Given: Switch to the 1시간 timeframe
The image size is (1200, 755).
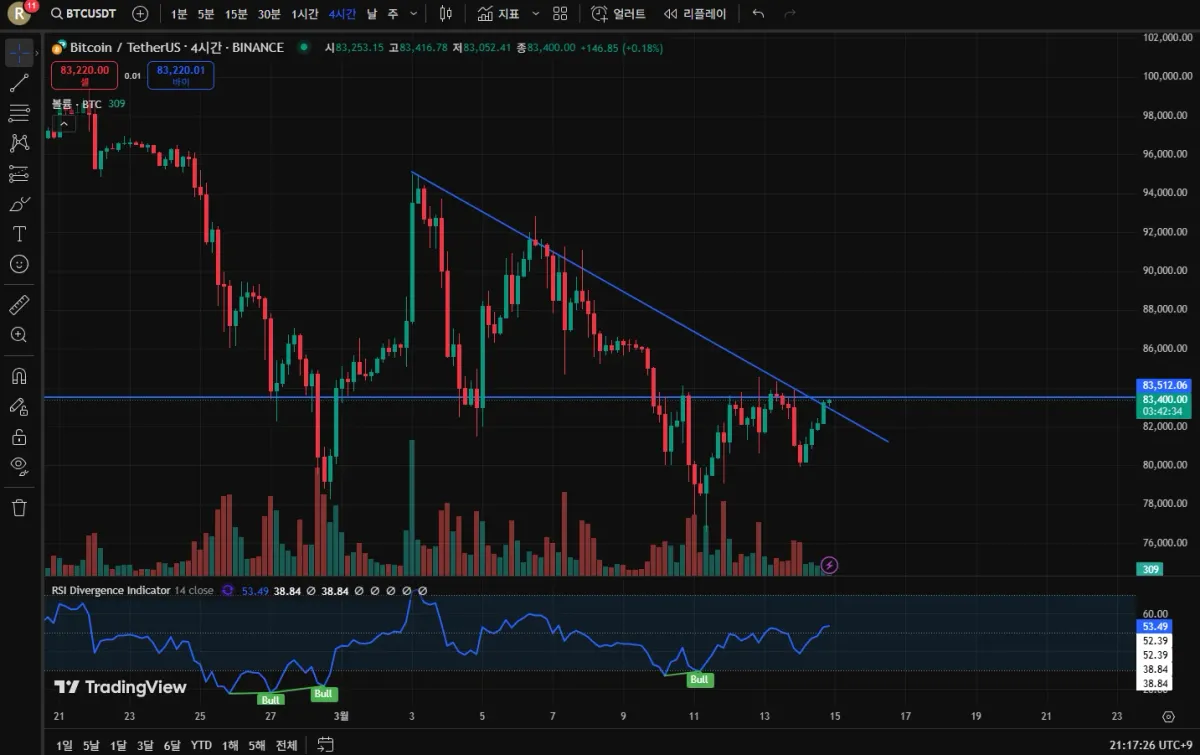Looking at the screenshot, I should (305, 14).
